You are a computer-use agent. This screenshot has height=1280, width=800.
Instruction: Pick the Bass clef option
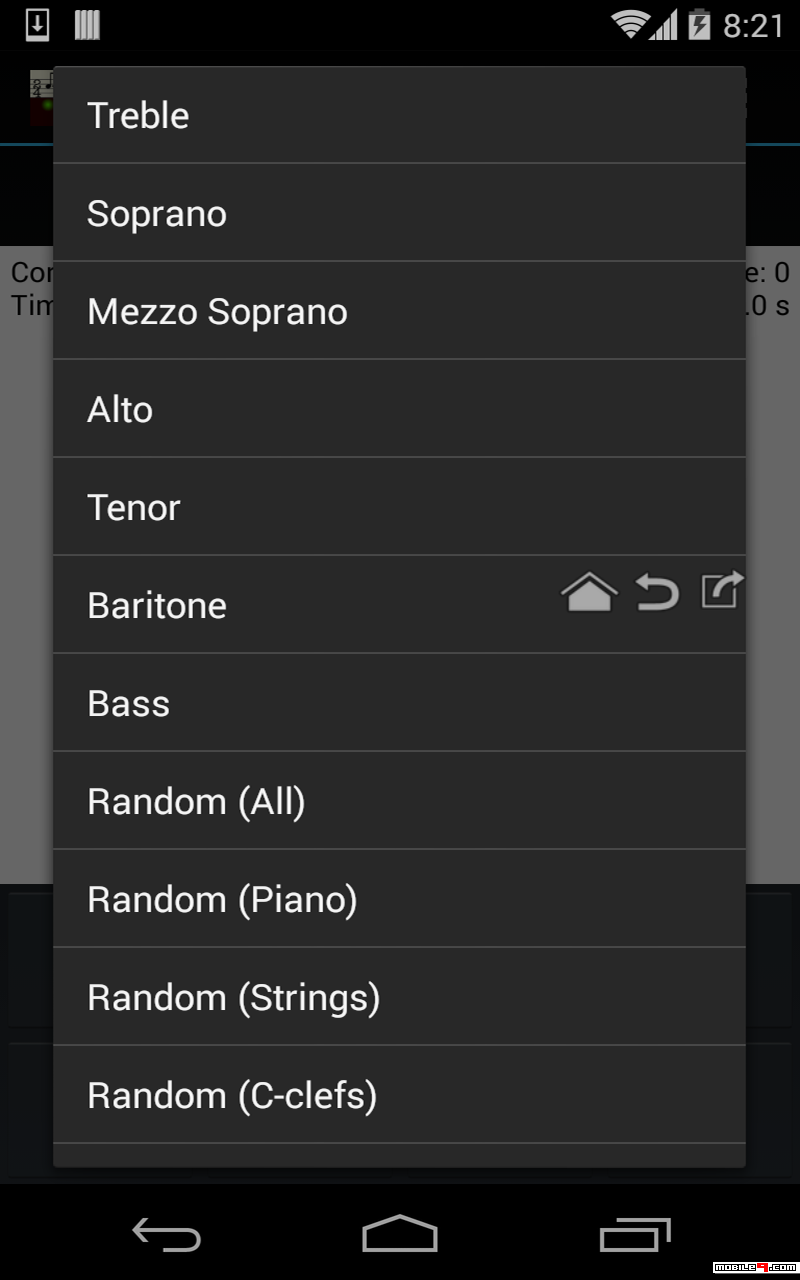point(399,703)
